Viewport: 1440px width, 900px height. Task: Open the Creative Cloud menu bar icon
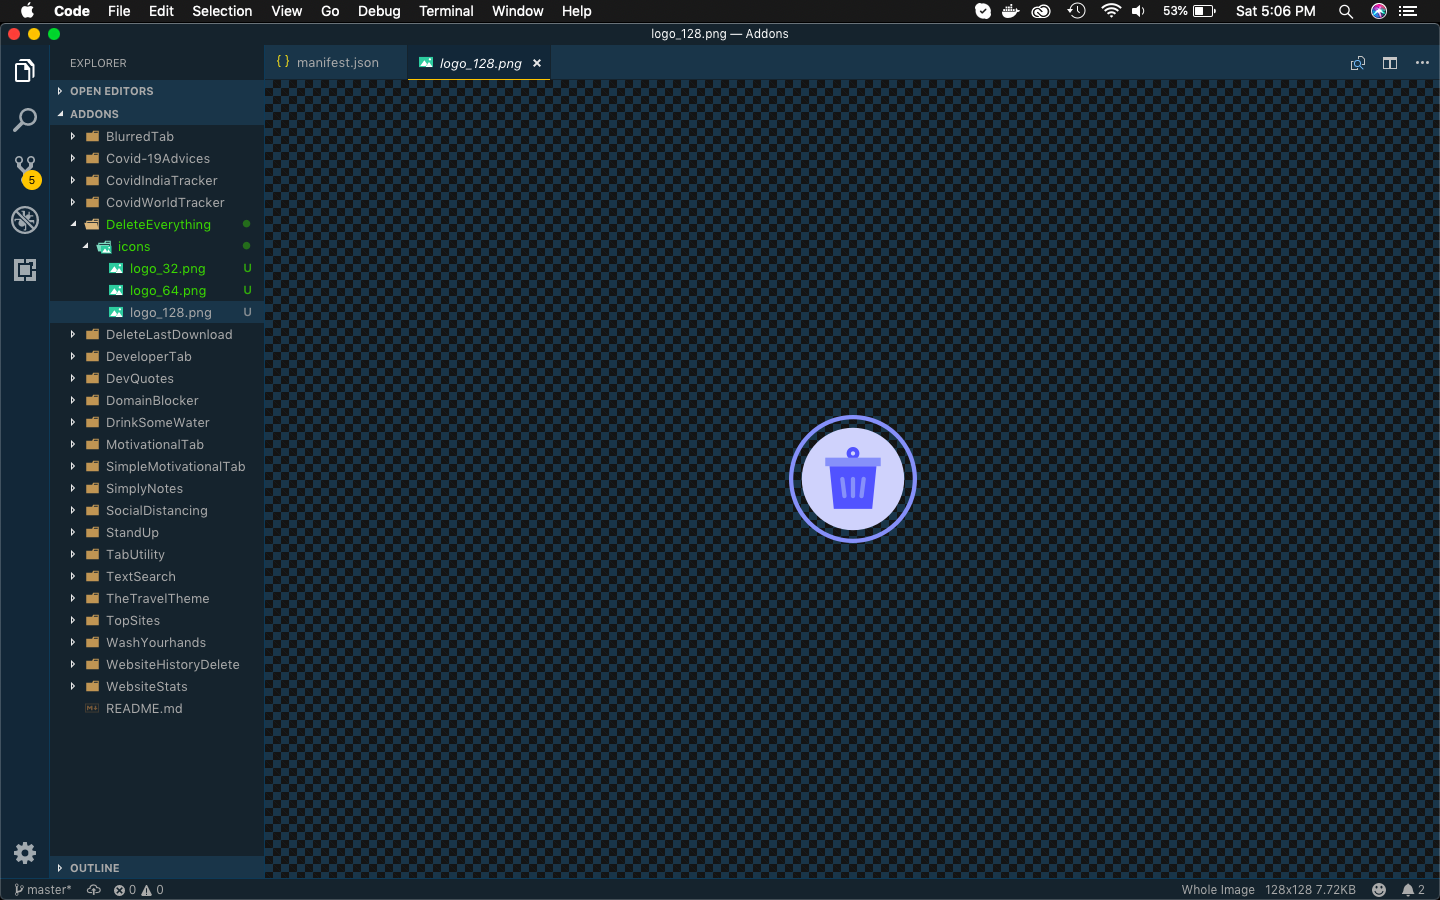[x=1041, y=11]
